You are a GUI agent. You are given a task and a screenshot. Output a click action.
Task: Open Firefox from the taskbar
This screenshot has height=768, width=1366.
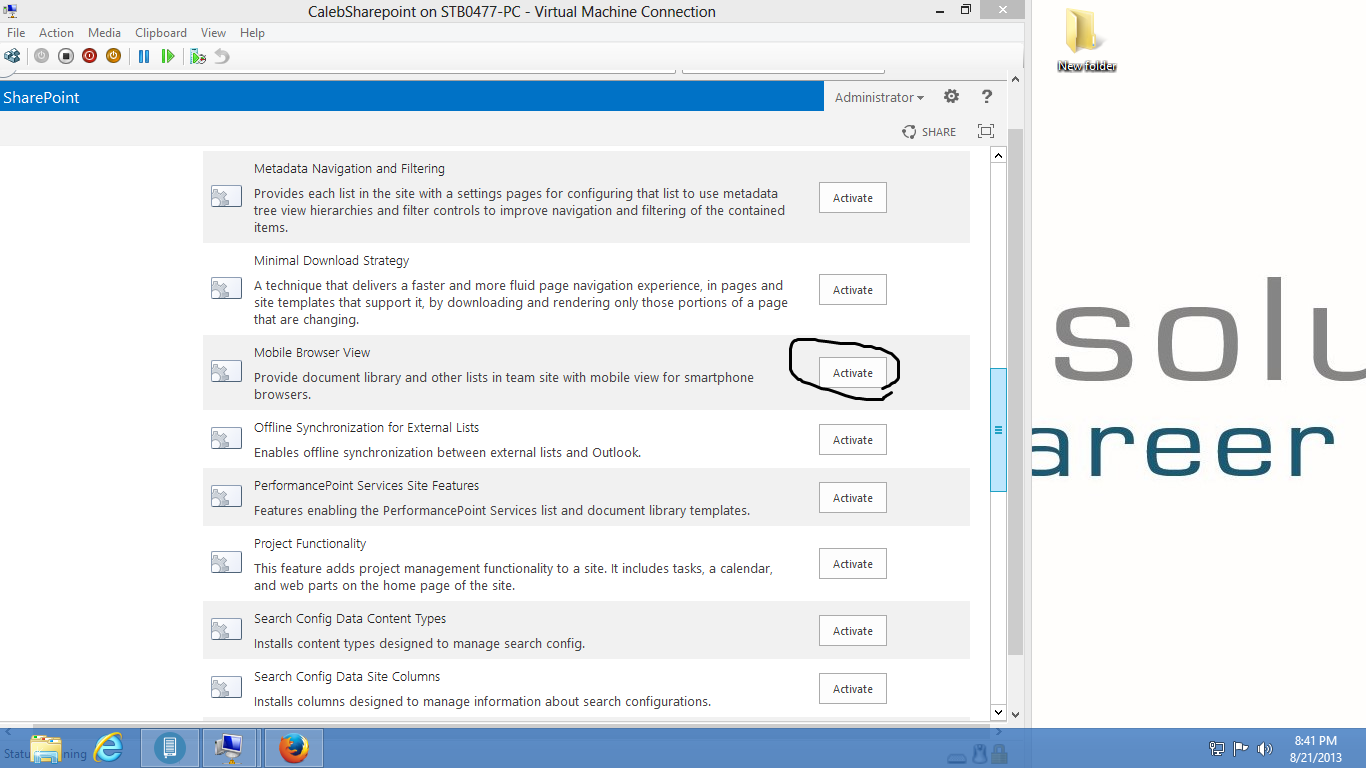(294, 748)
